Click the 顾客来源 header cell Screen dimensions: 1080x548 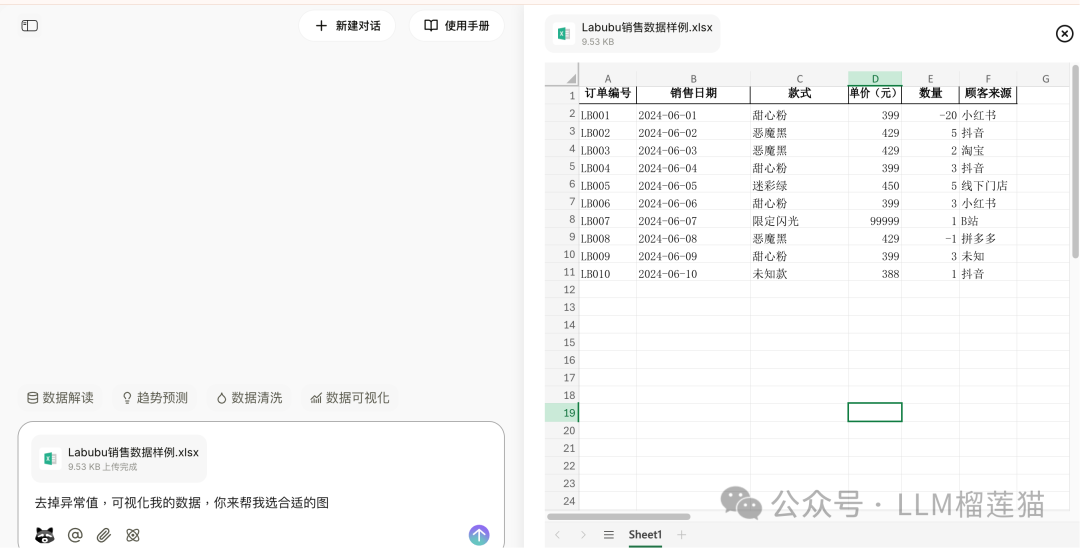click(x=988, y=94)
